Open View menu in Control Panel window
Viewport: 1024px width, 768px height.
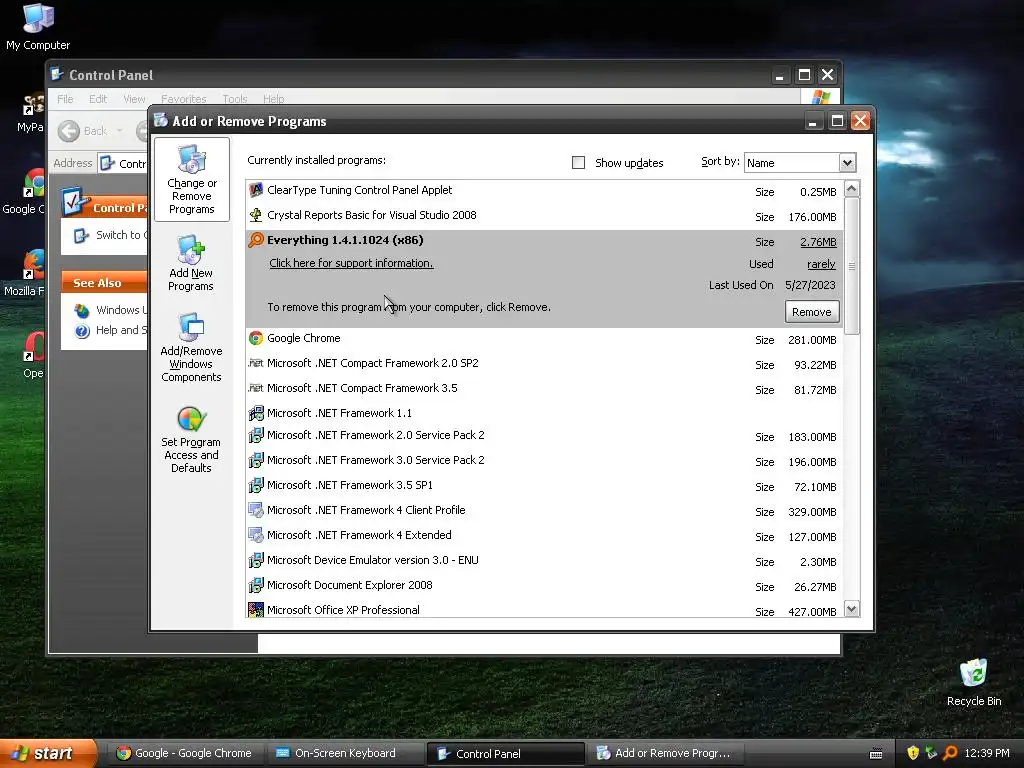[x=135, y=99]
